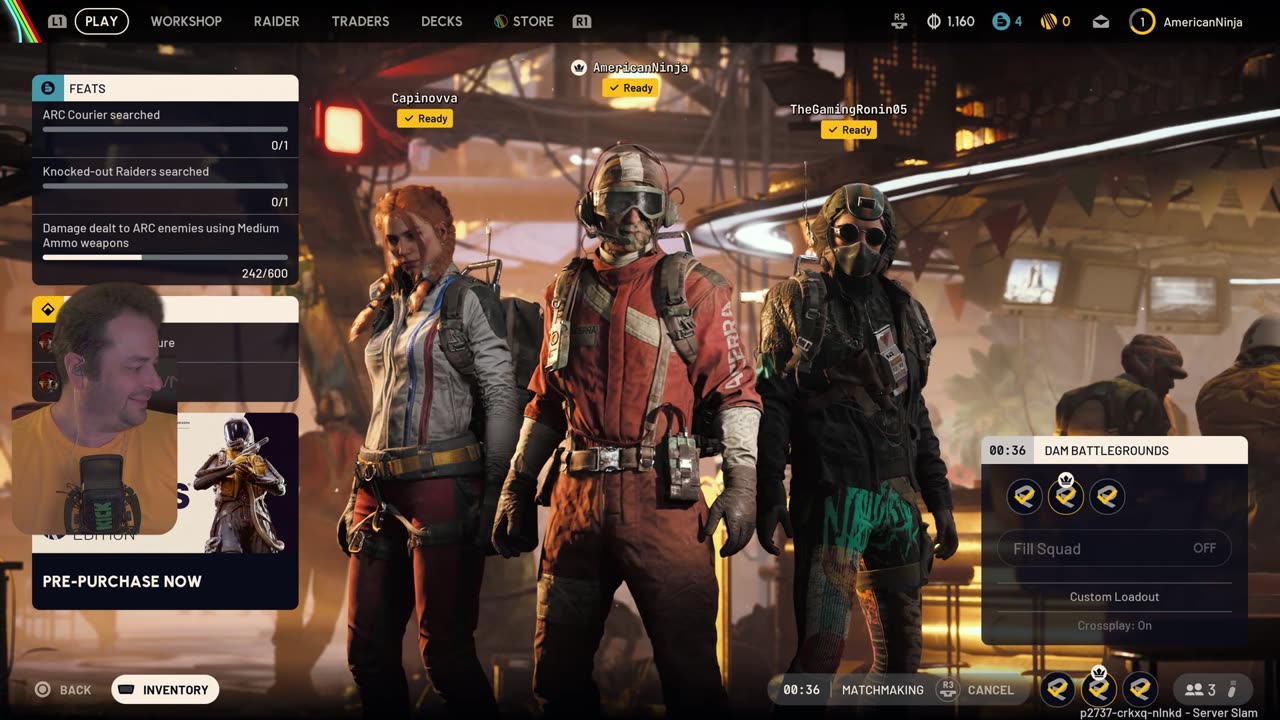The height and width of the screenshot is (720, 1280).
Task: Click first squad emblem in Dam Battlegrounds panel
Action: pyautogui.click(x=1024, y=496)
